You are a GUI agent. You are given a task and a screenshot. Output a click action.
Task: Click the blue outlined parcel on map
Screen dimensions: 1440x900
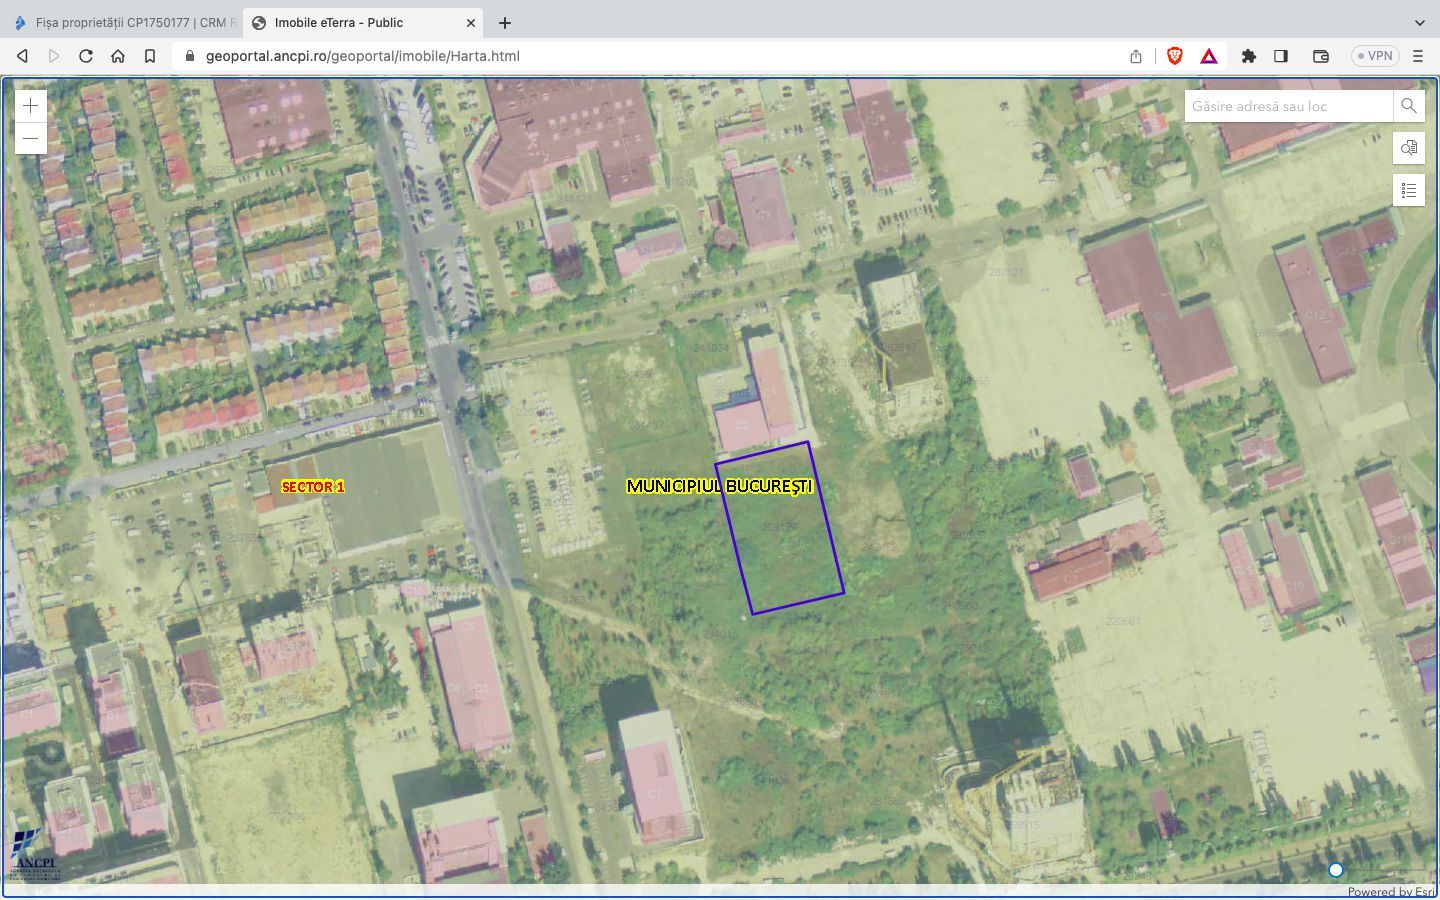[x=780, y=528]
